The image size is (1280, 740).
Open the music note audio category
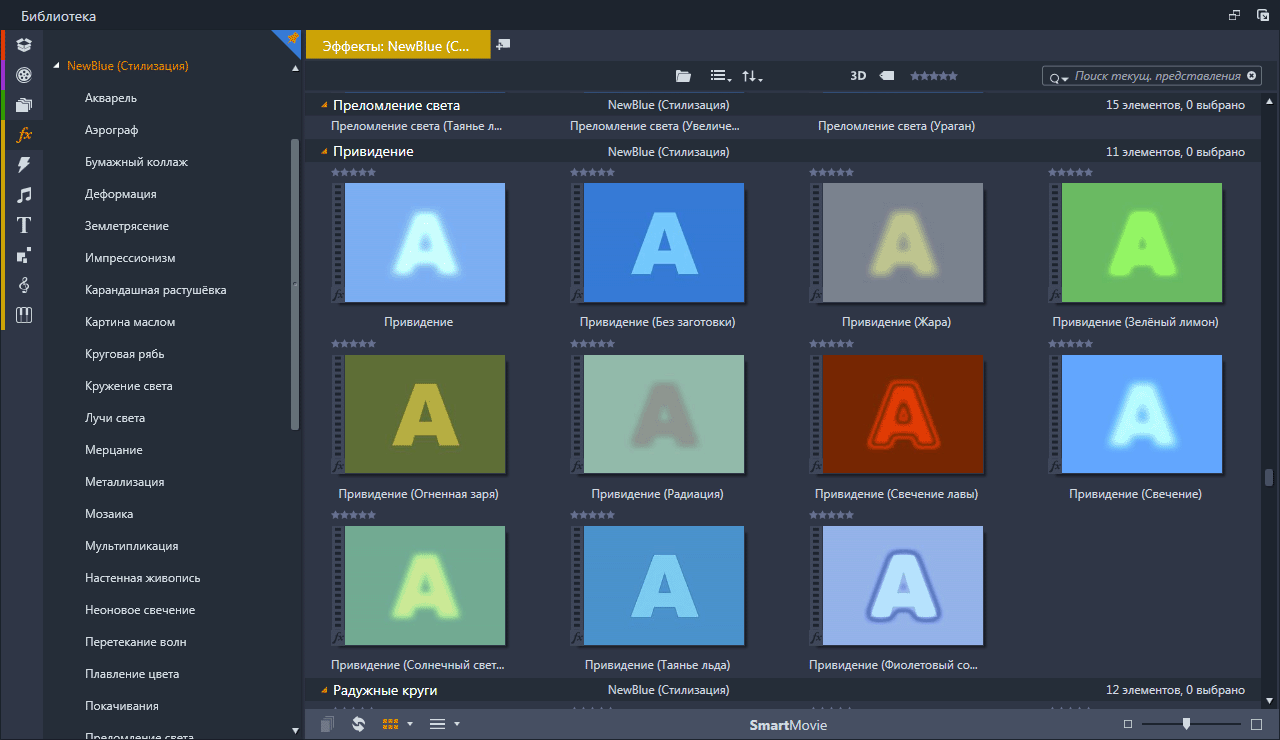pyautogui.click(x=24, y=195)
